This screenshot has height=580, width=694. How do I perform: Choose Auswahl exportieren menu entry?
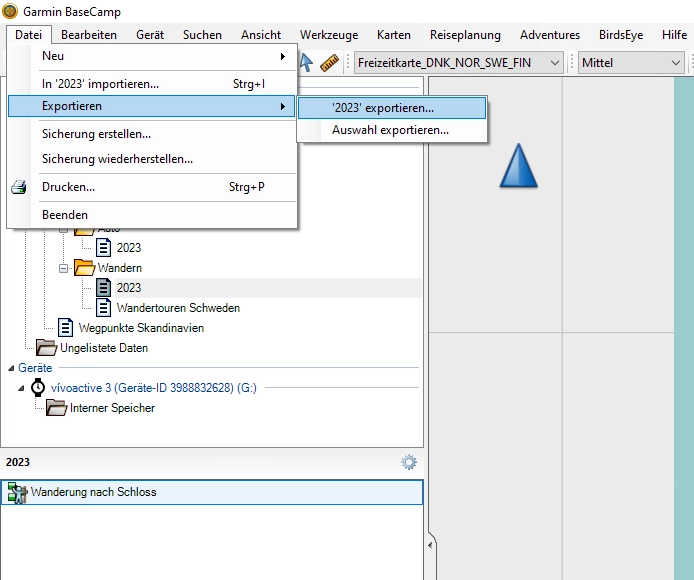(x=390, y=130)
